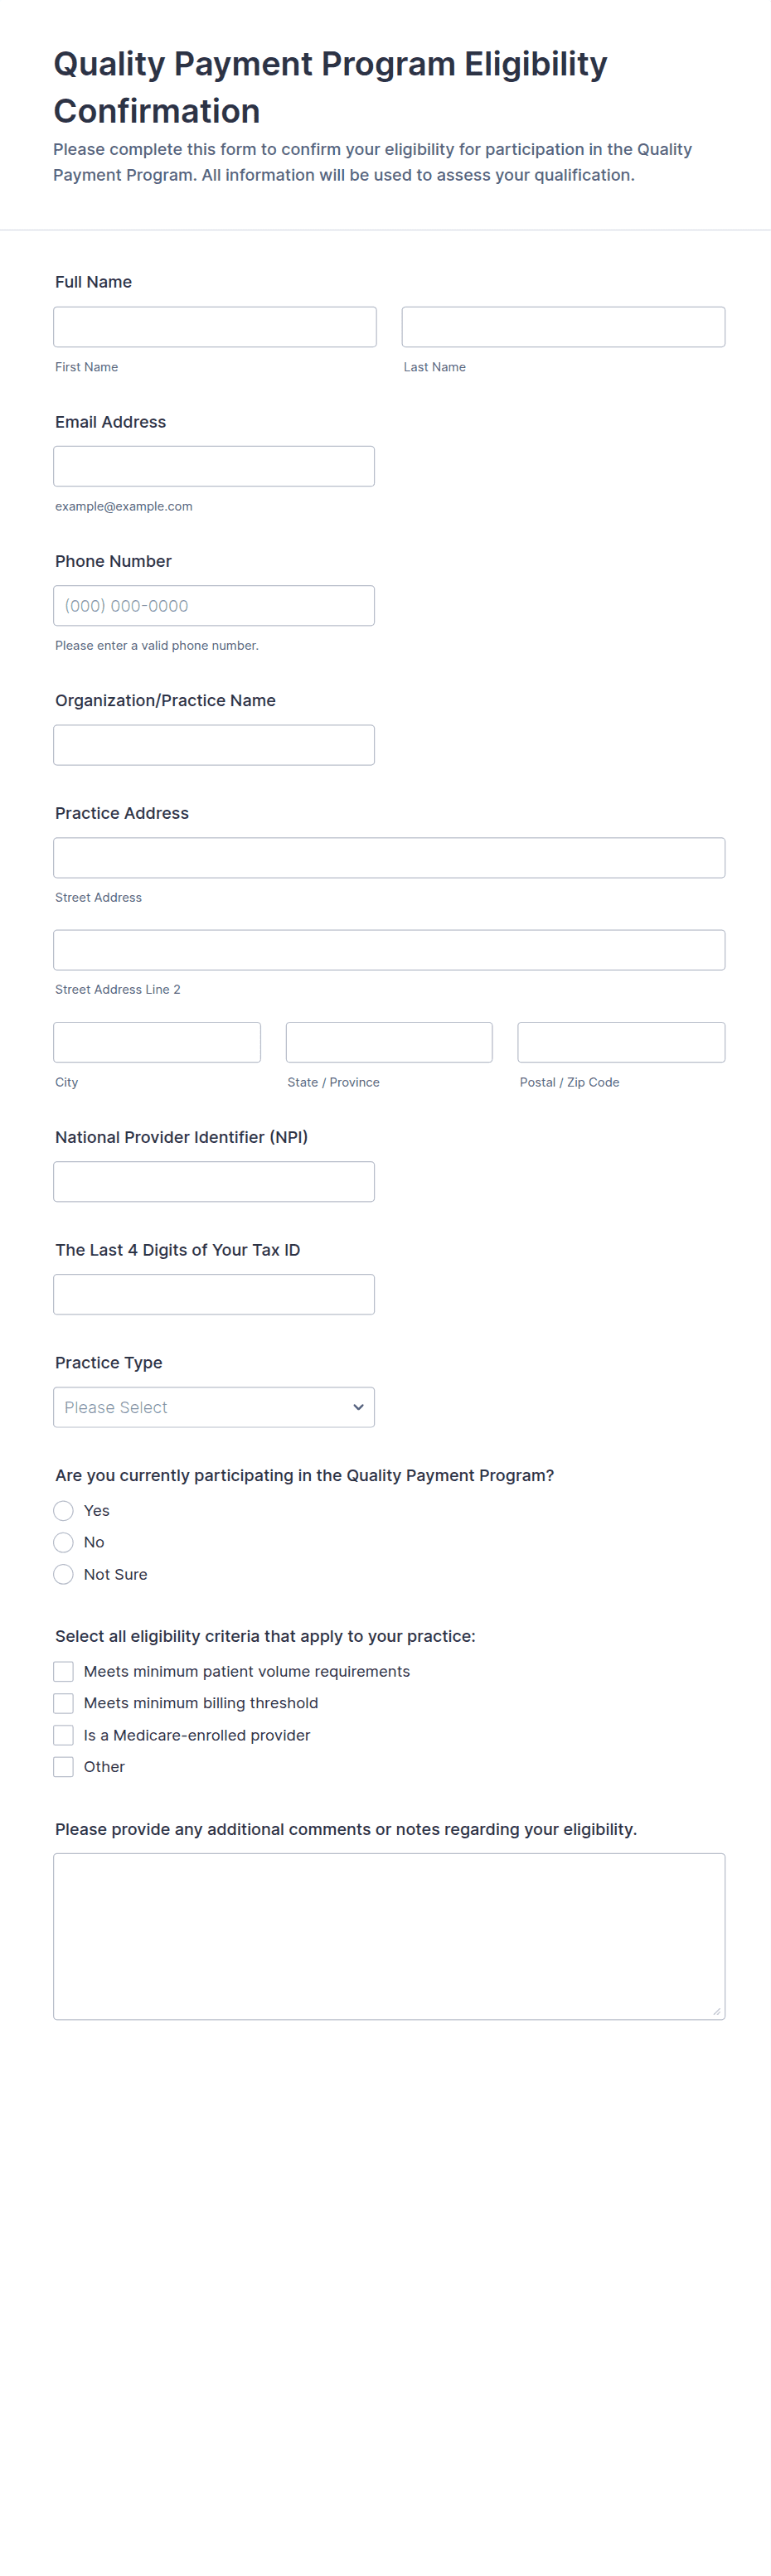Check Meets minimum patient volume requirements
Image resolution: width=771 pixels, height=2576 pixels.
tap(64, 1672)
